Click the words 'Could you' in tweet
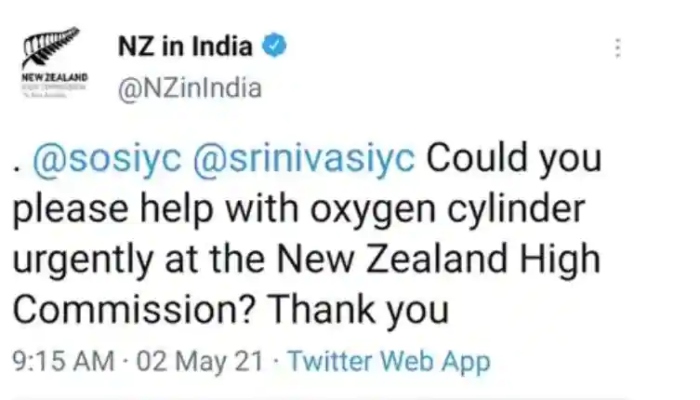700x400 pixels. 514,158
